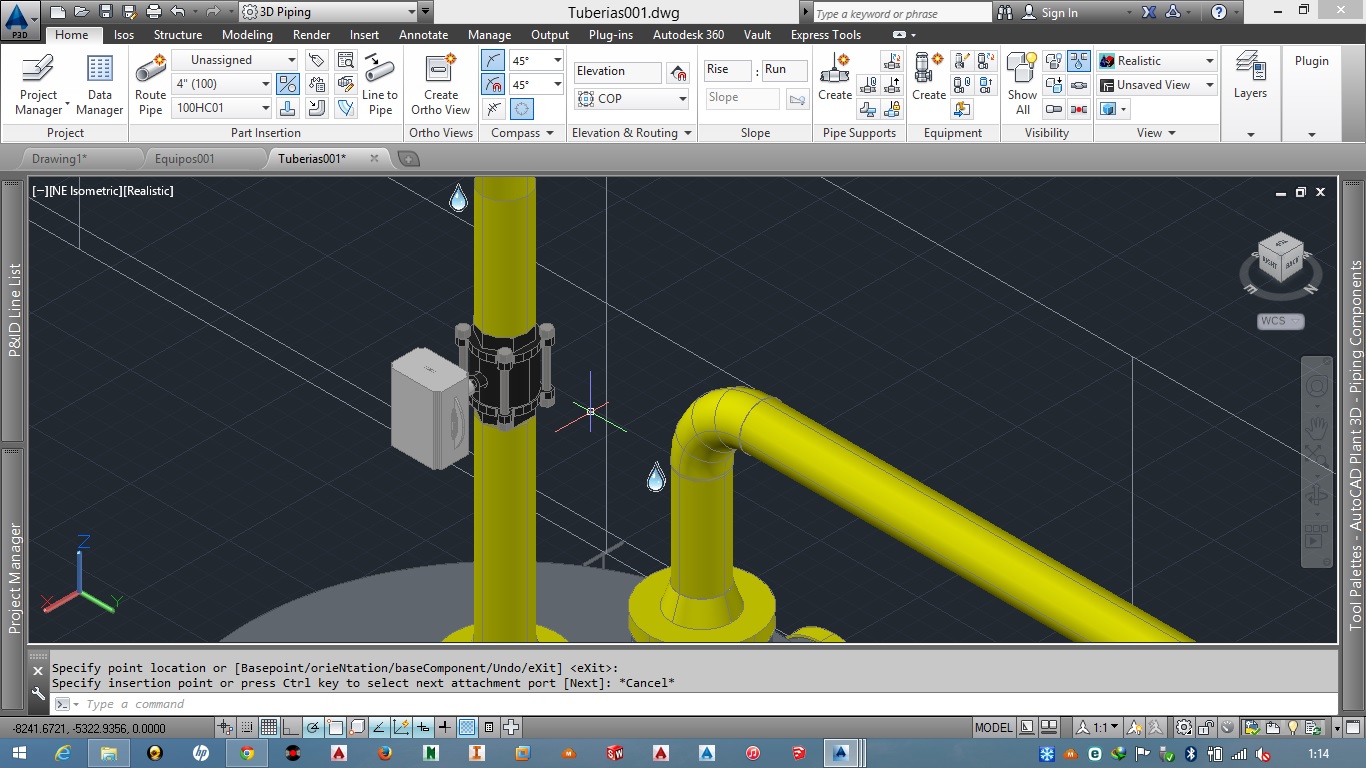Toggle the compass circle display button
Viewport: 1366px width, 768px height.
pos(522,109)
